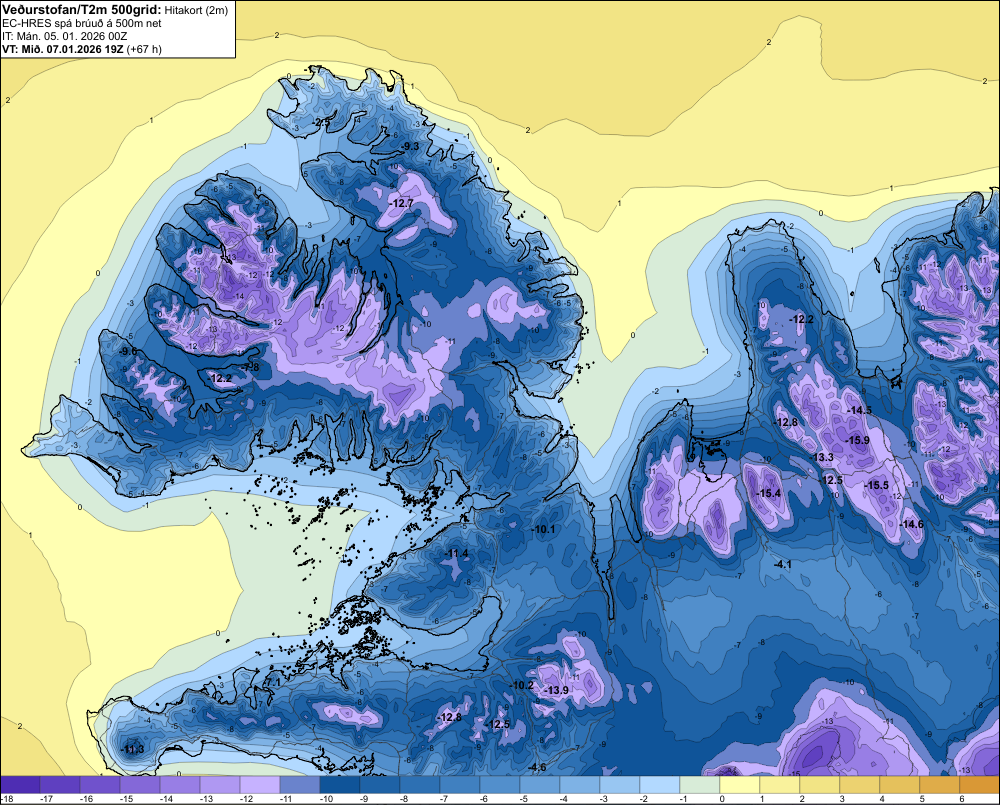
Task: Click the dark blue legend swatch between -10 and -9
Action: click(x=339, y=785)
